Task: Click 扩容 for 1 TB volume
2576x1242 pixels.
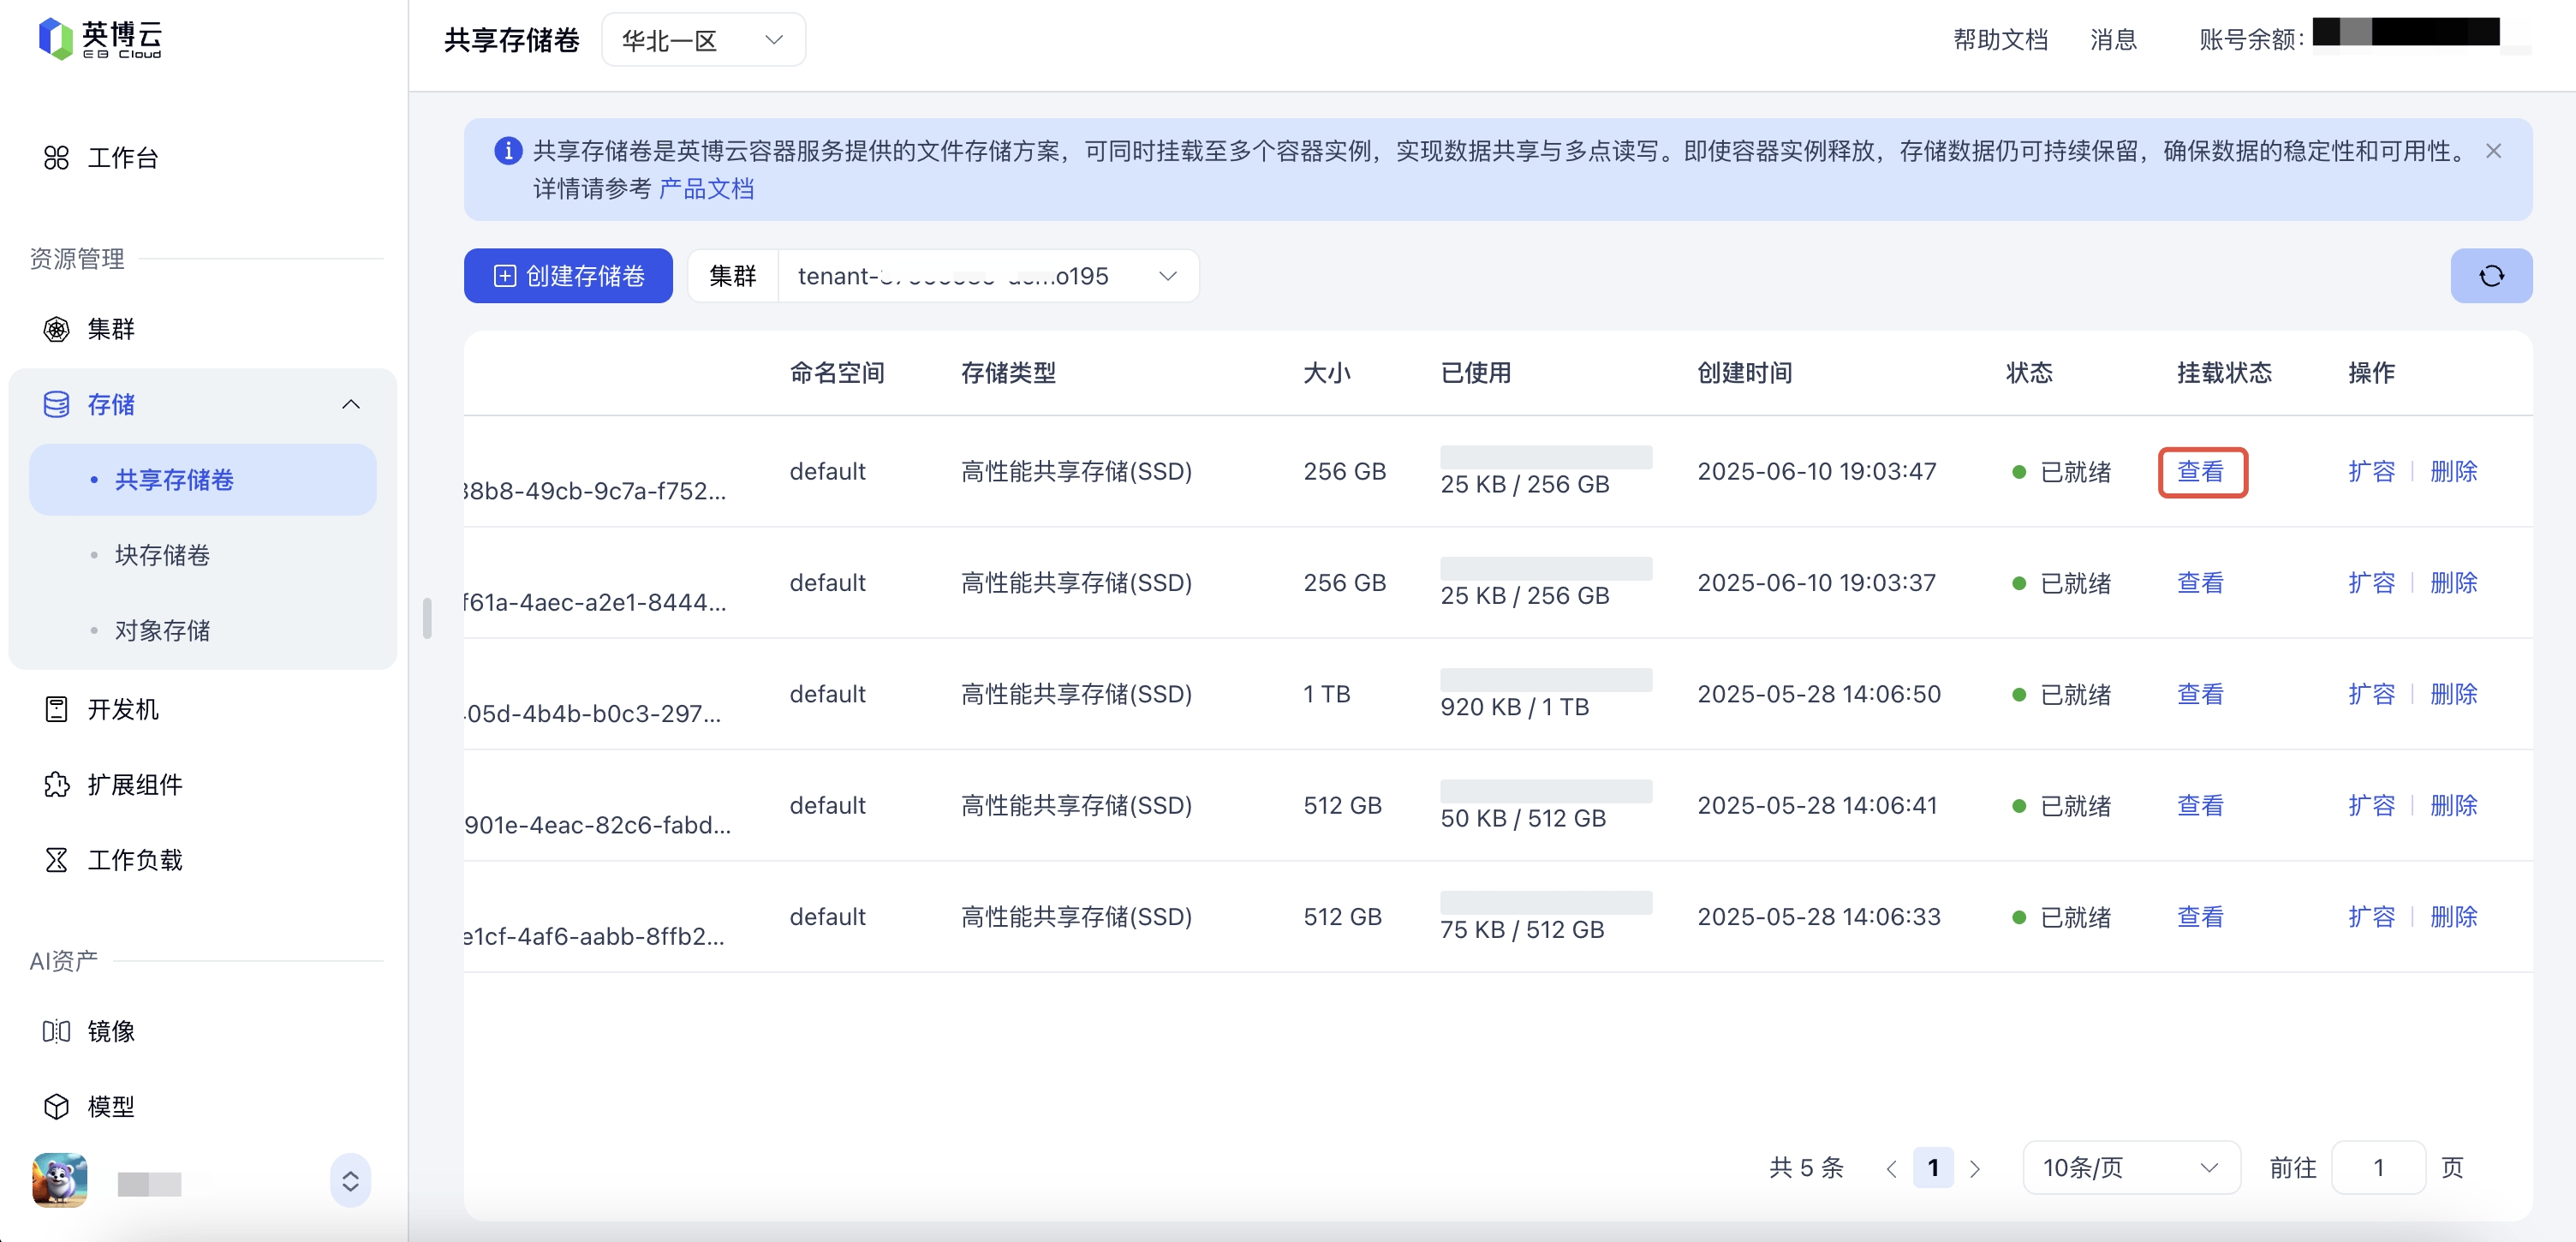Action: (x=2371, y=694)
